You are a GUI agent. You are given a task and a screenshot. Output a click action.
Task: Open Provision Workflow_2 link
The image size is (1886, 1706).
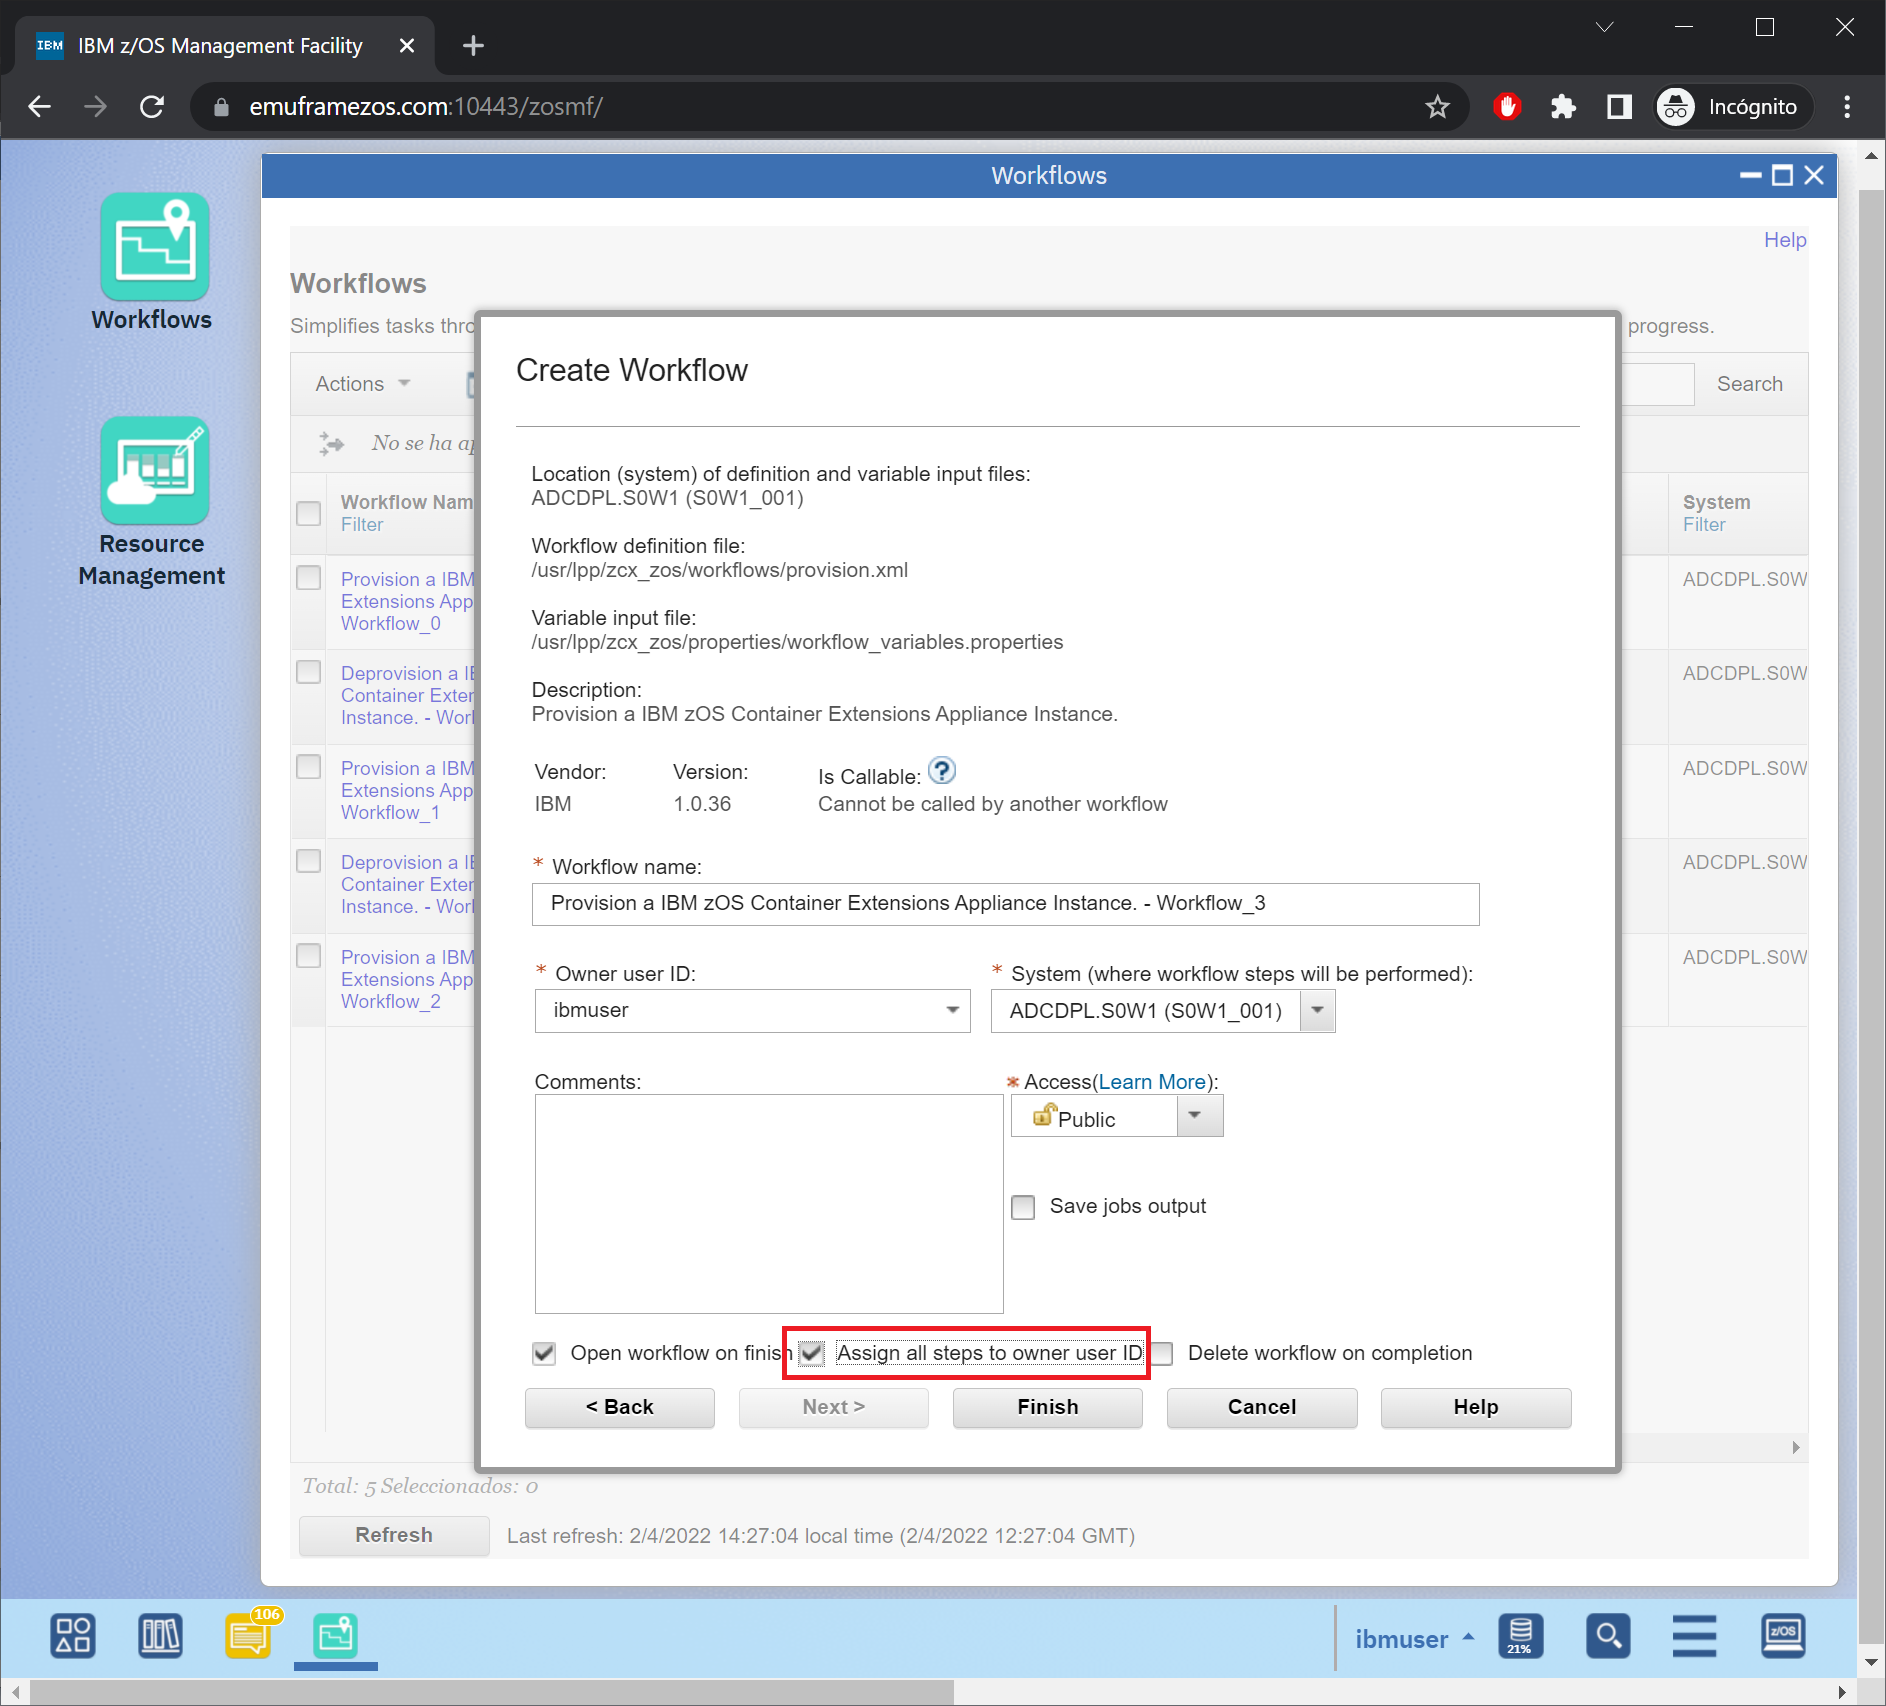click(407, 979)
